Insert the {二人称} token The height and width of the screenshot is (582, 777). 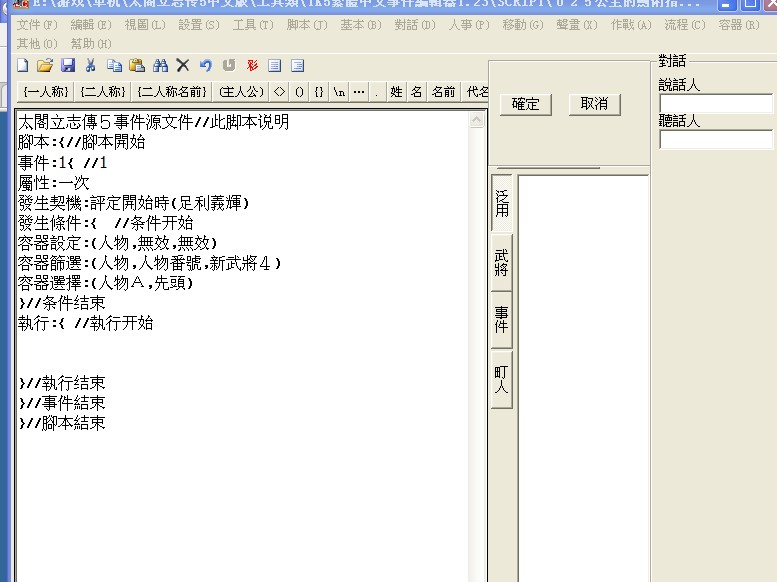(103, 92)
